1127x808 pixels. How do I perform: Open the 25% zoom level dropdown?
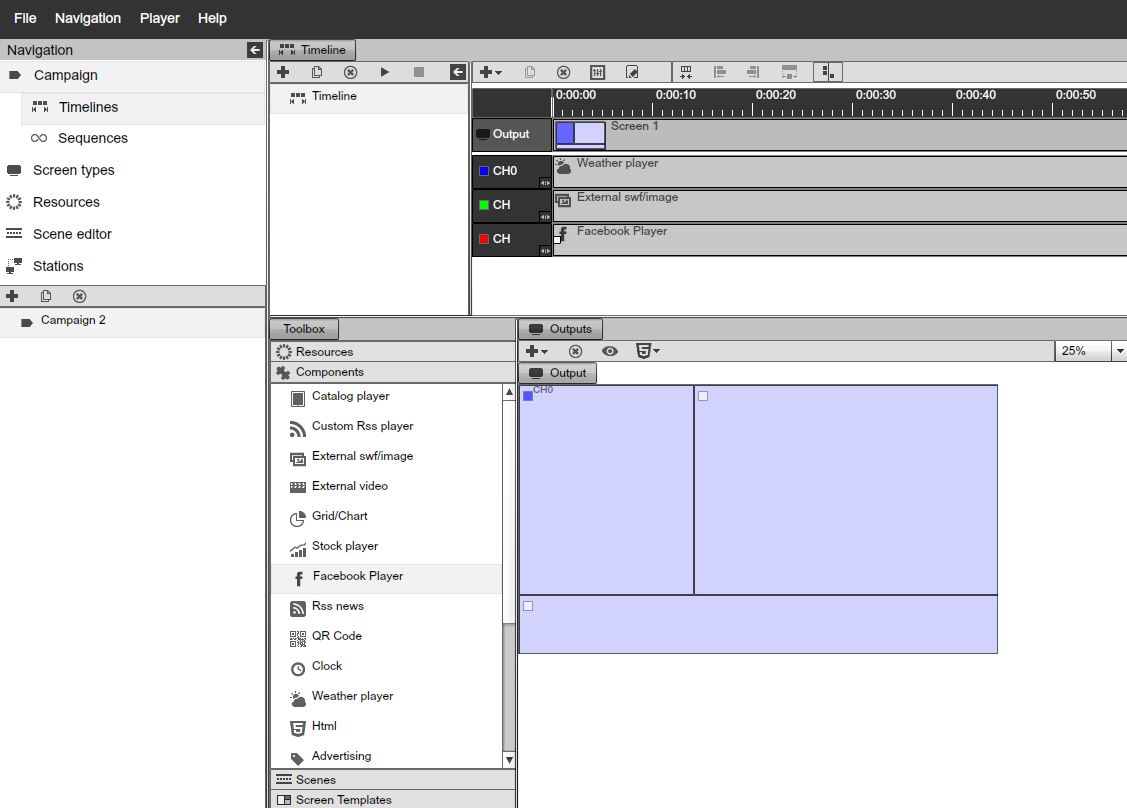pos(1119,351)
